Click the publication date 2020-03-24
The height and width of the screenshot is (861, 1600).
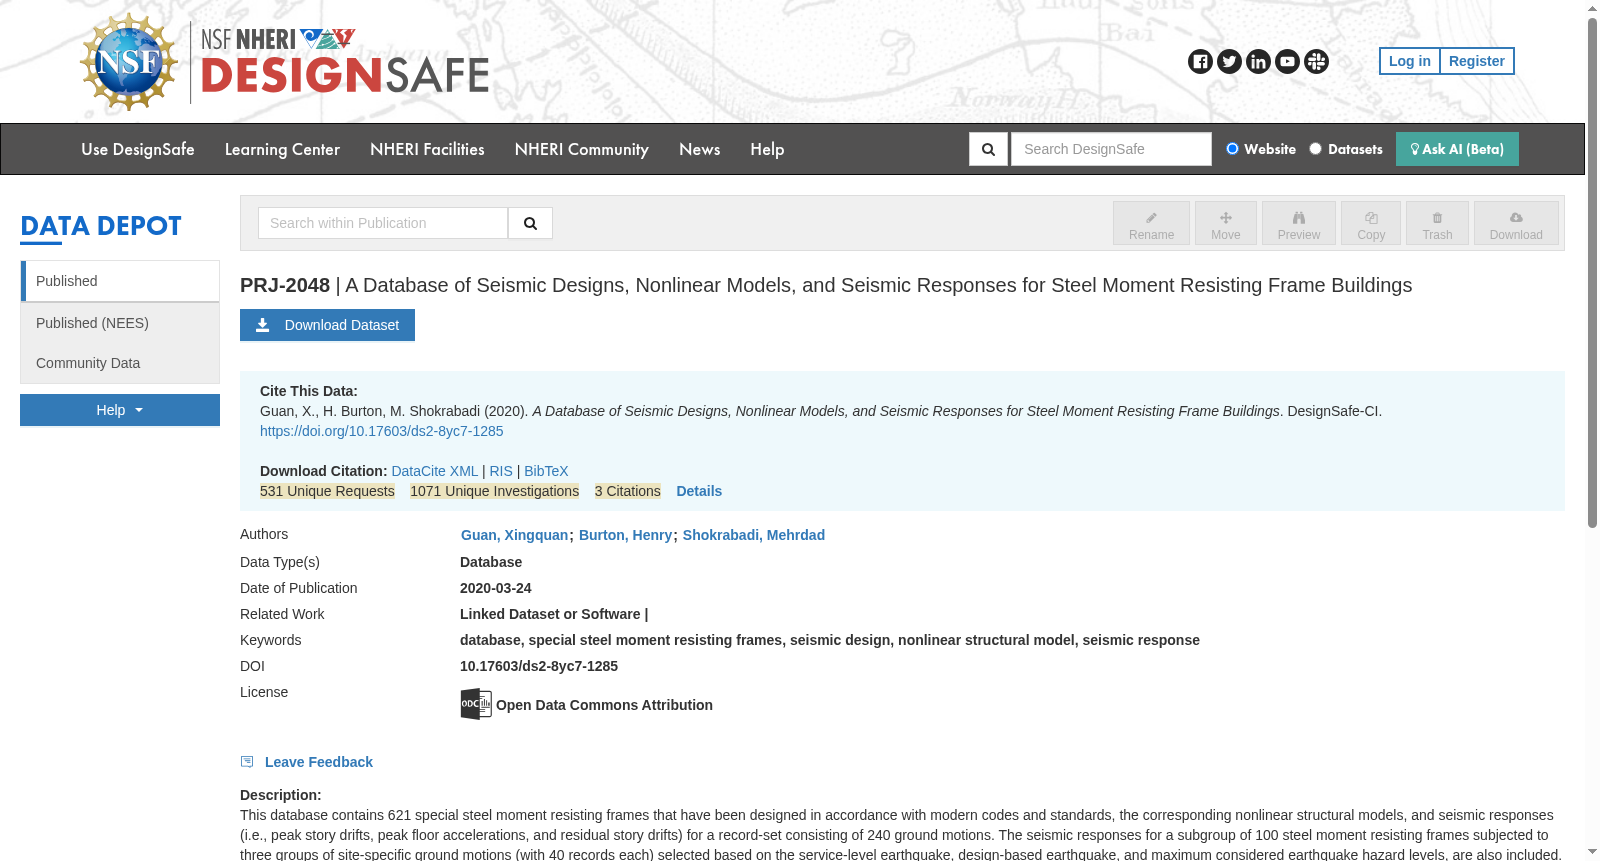pyautogui.click(x=496, y=588)
